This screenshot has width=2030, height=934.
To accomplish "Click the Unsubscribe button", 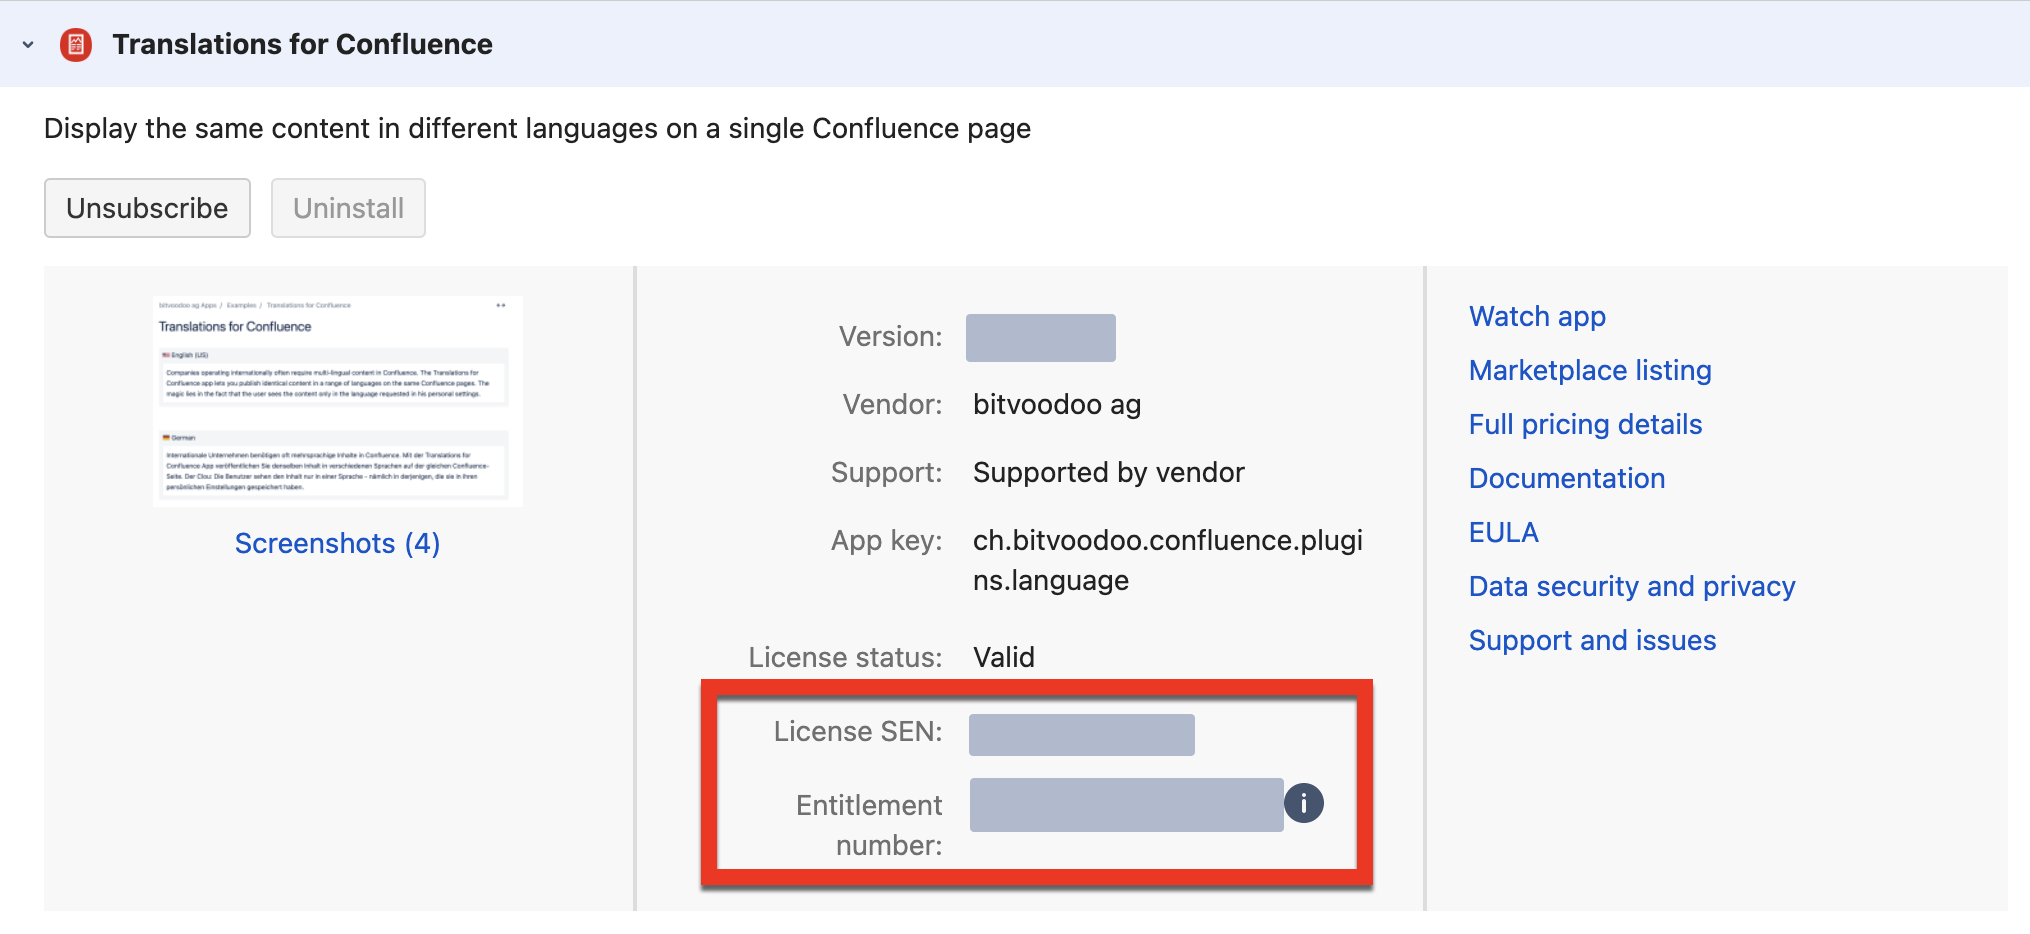I will click(x=146, y=208).
